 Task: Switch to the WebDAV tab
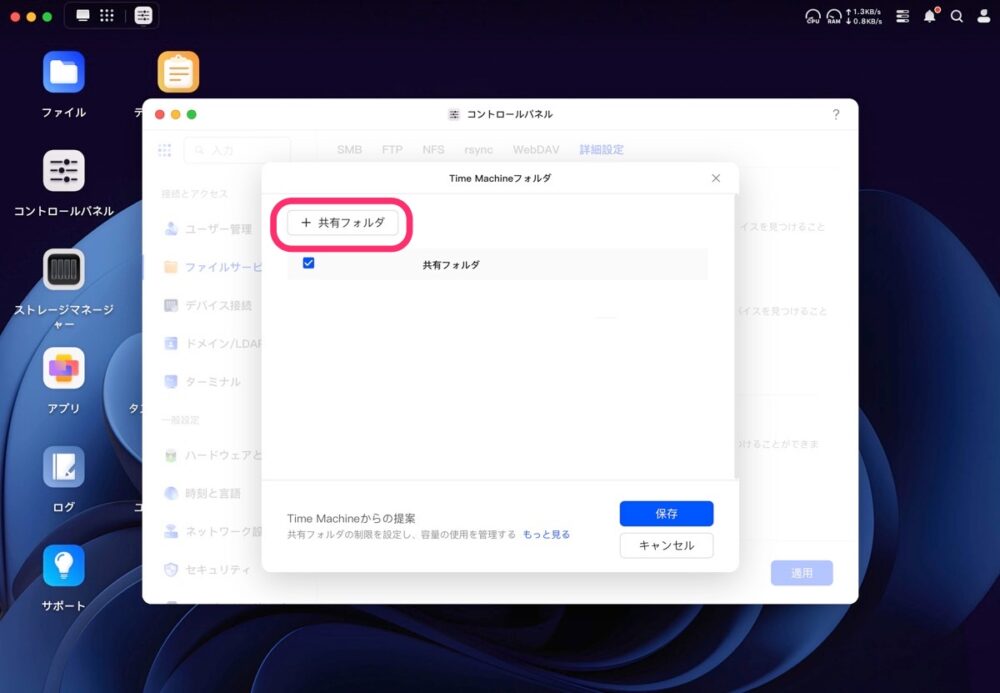[x=535, y=150]
